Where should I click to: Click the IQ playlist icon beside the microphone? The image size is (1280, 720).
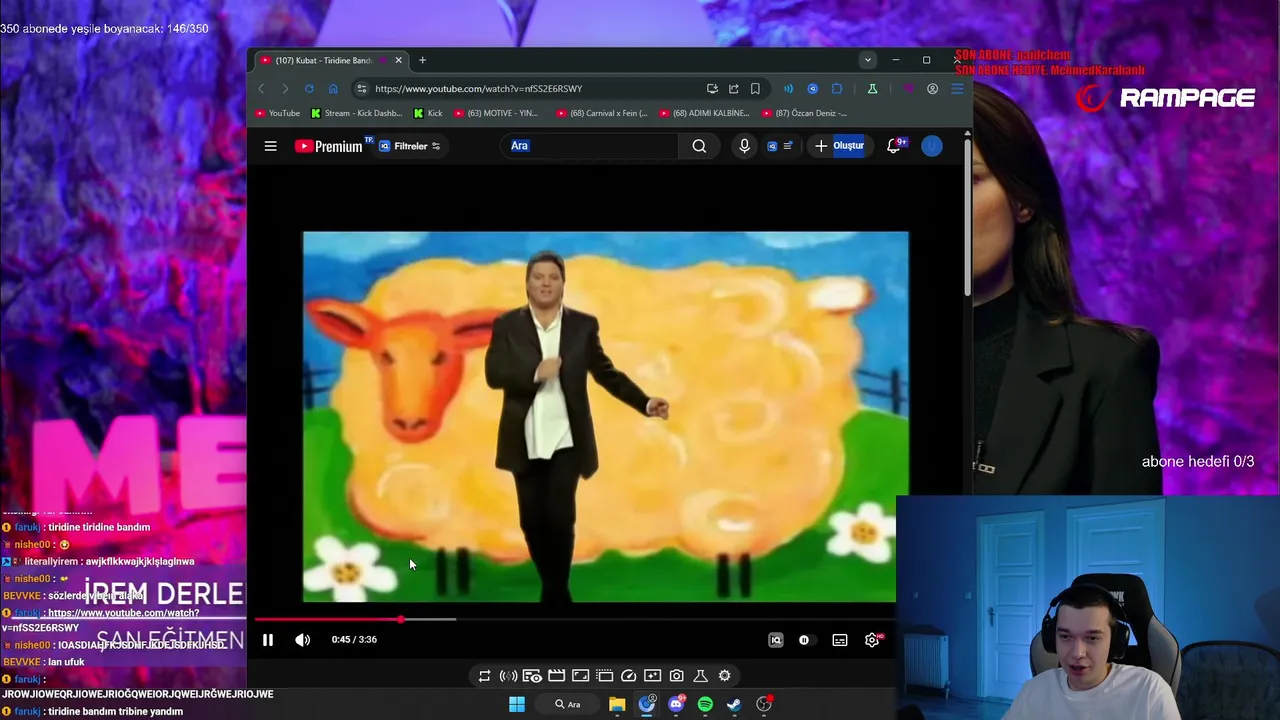coord(780,146)
